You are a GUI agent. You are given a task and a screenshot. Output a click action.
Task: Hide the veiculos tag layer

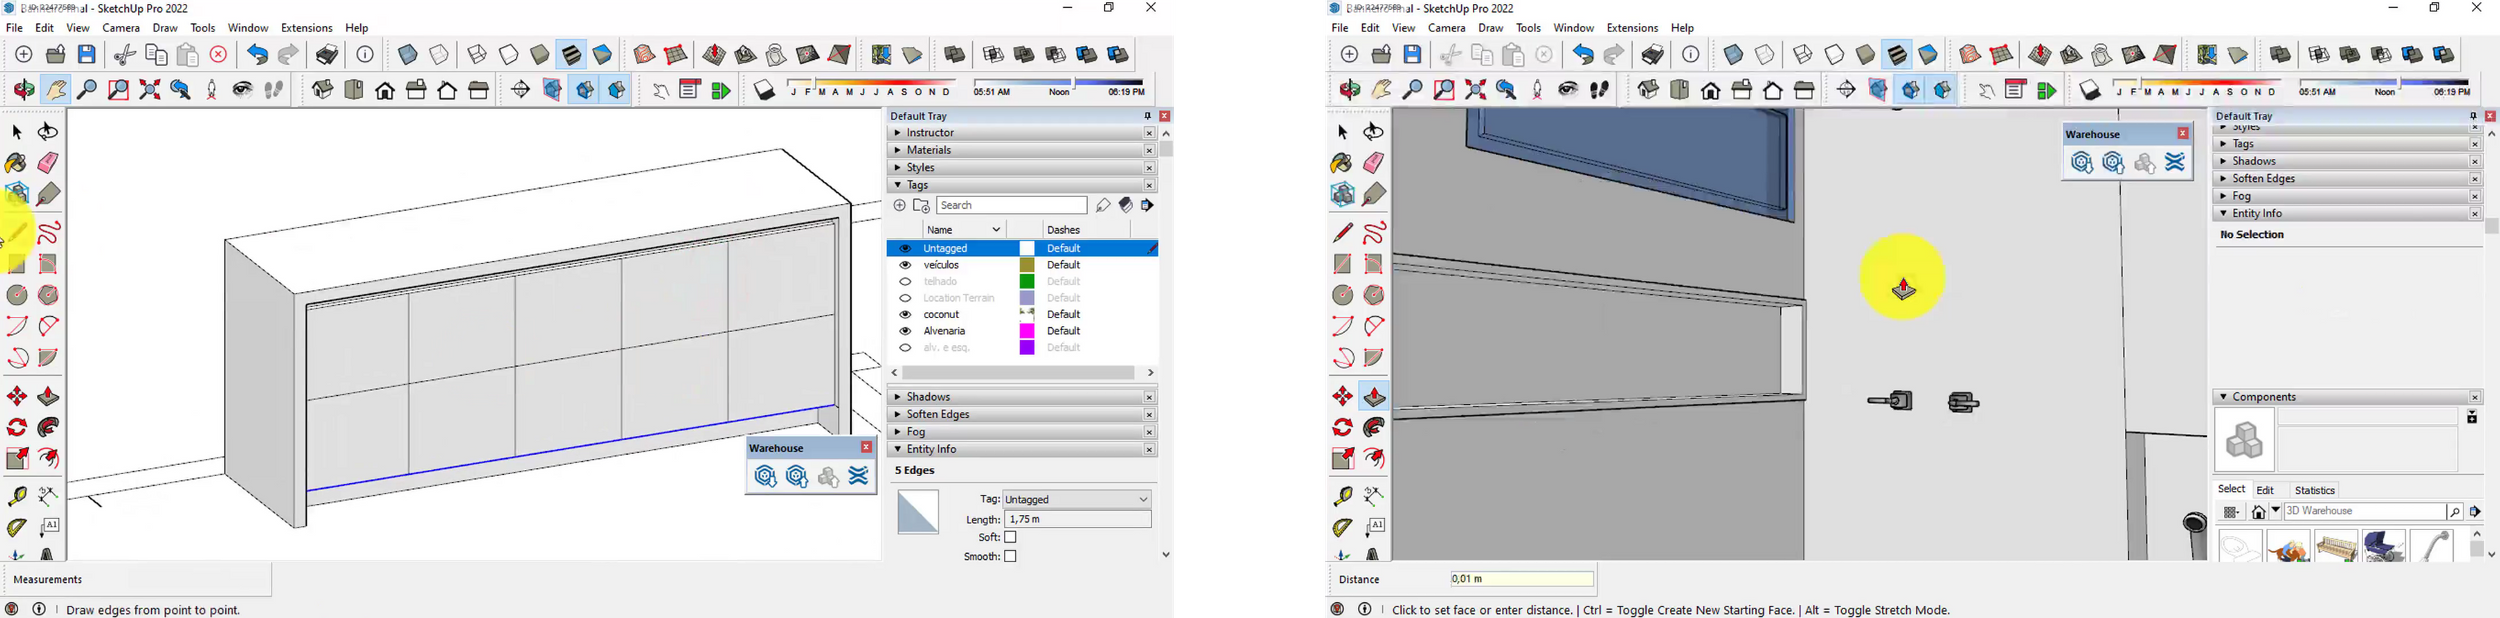pyautogui.click(x=905, y=265)
